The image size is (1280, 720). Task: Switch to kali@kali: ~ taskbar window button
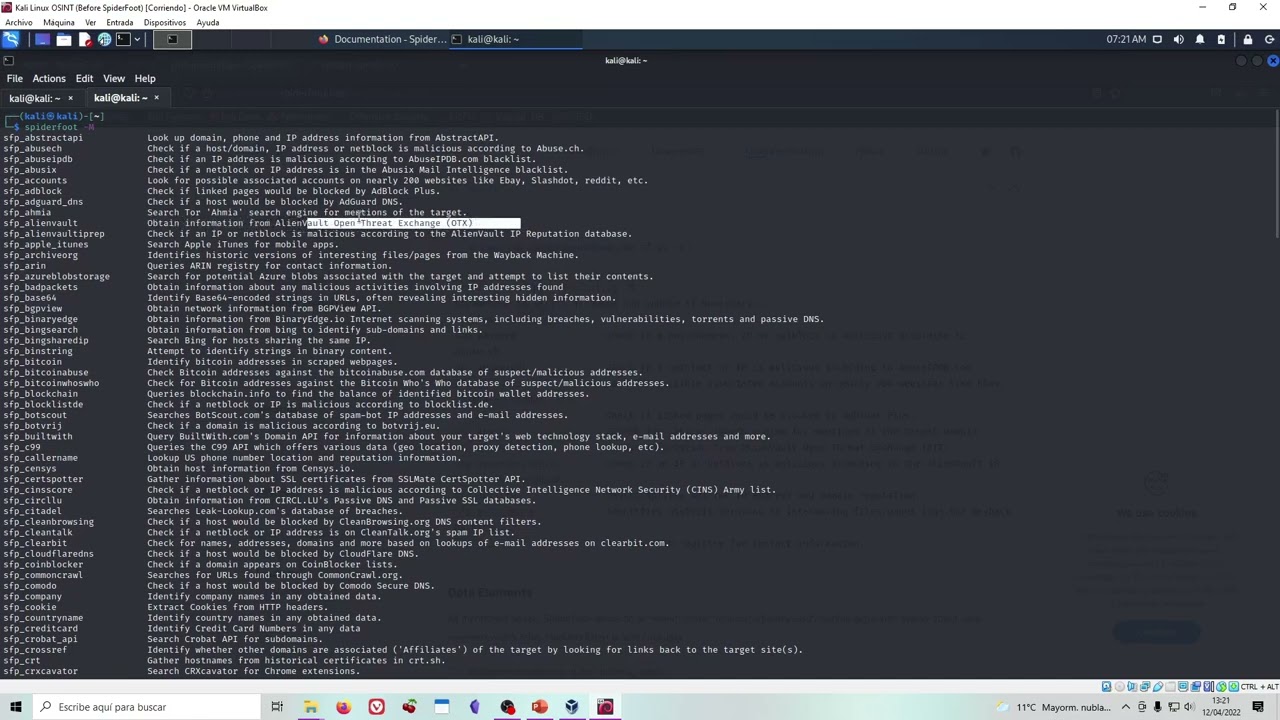point(515,39)
